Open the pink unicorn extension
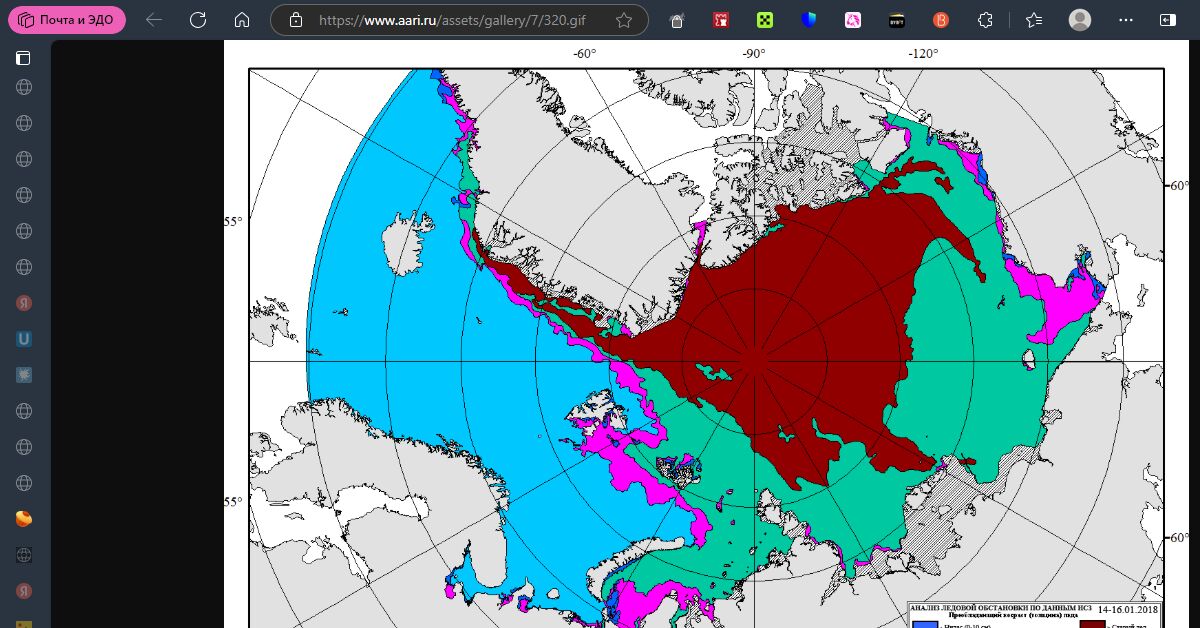The width and height of the screenshot is (1200, 628). 853,20
